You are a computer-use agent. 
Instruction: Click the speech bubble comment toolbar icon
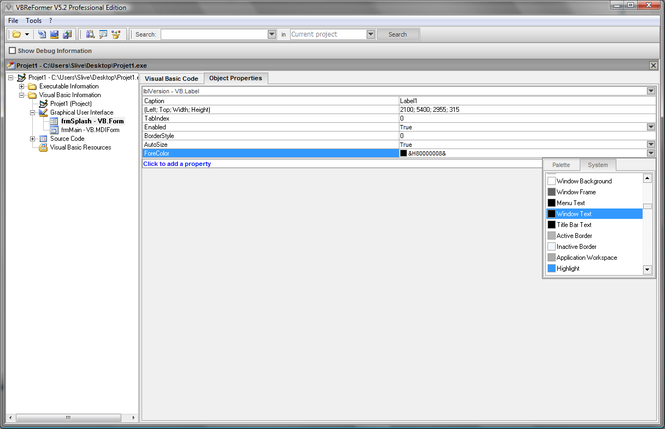tap(103, 34)
